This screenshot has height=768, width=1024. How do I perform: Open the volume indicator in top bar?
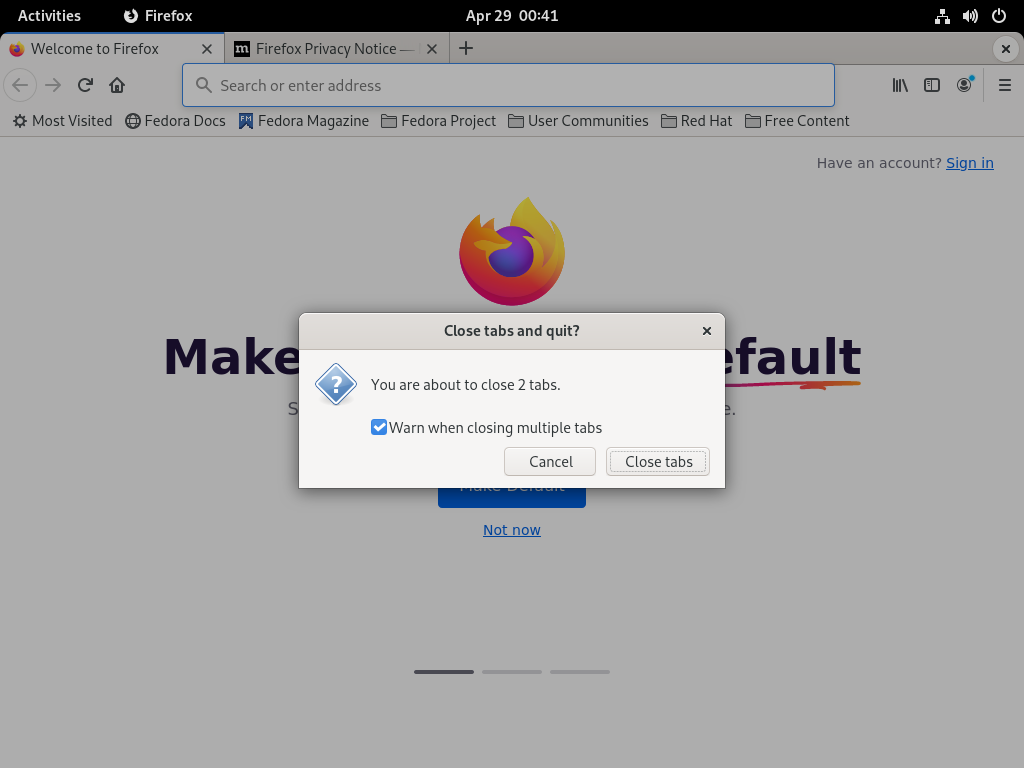[970, 16]
